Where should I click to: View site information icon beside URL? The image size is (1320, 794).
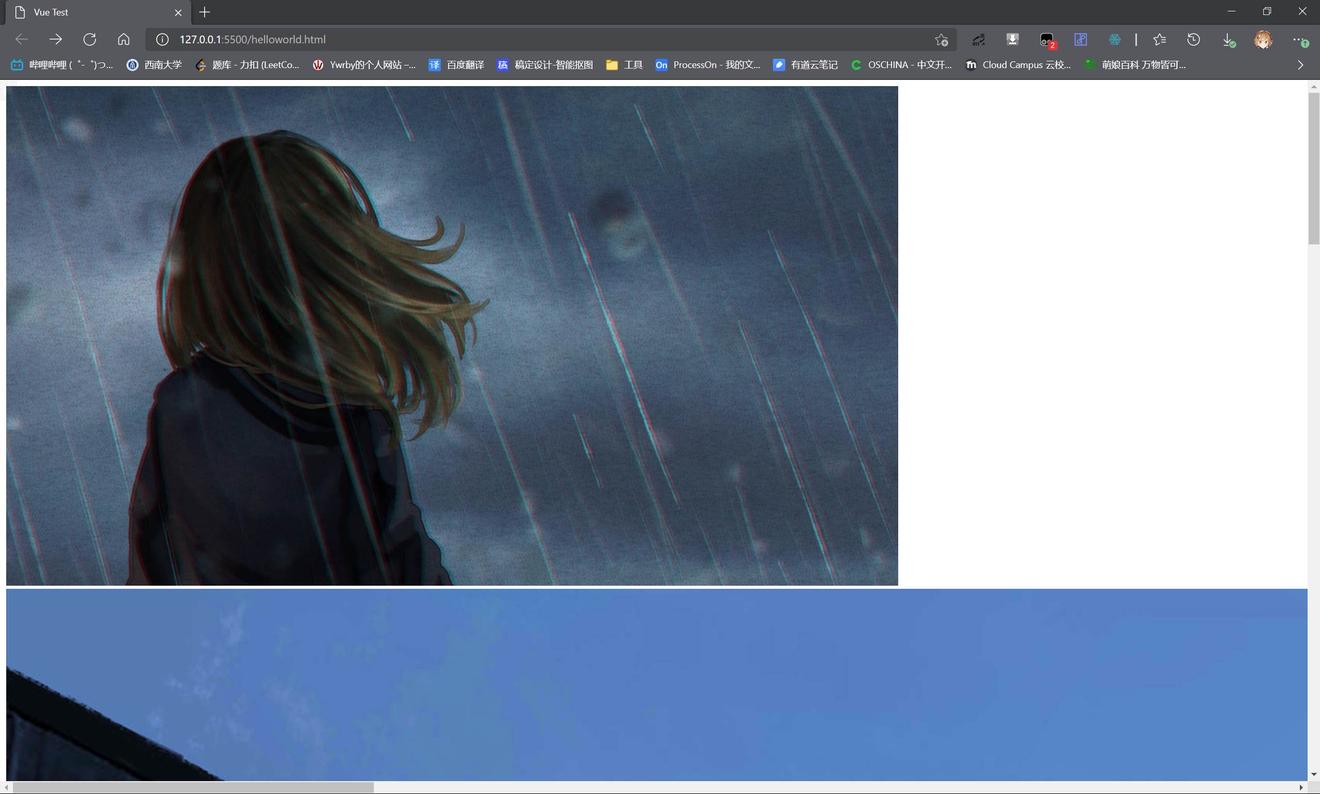[162, 39]
